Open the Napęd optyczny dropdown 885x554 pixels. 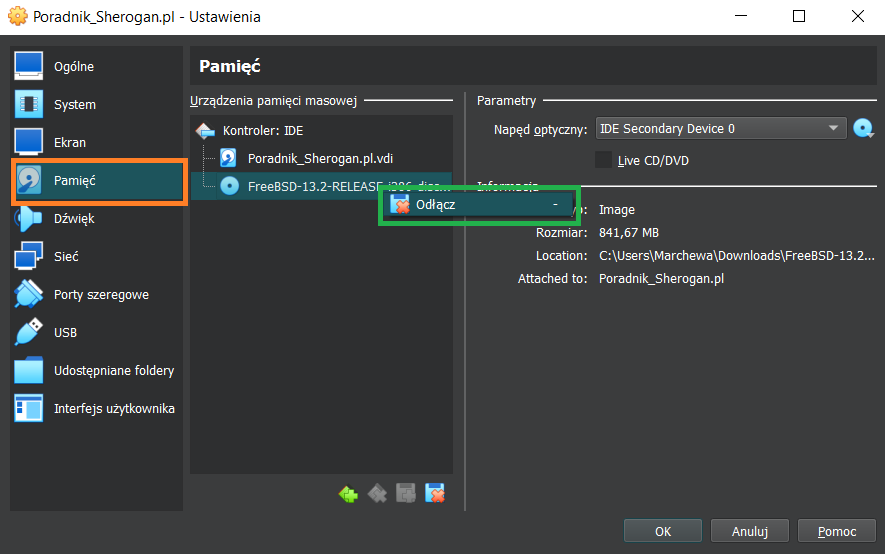[720, 129]
